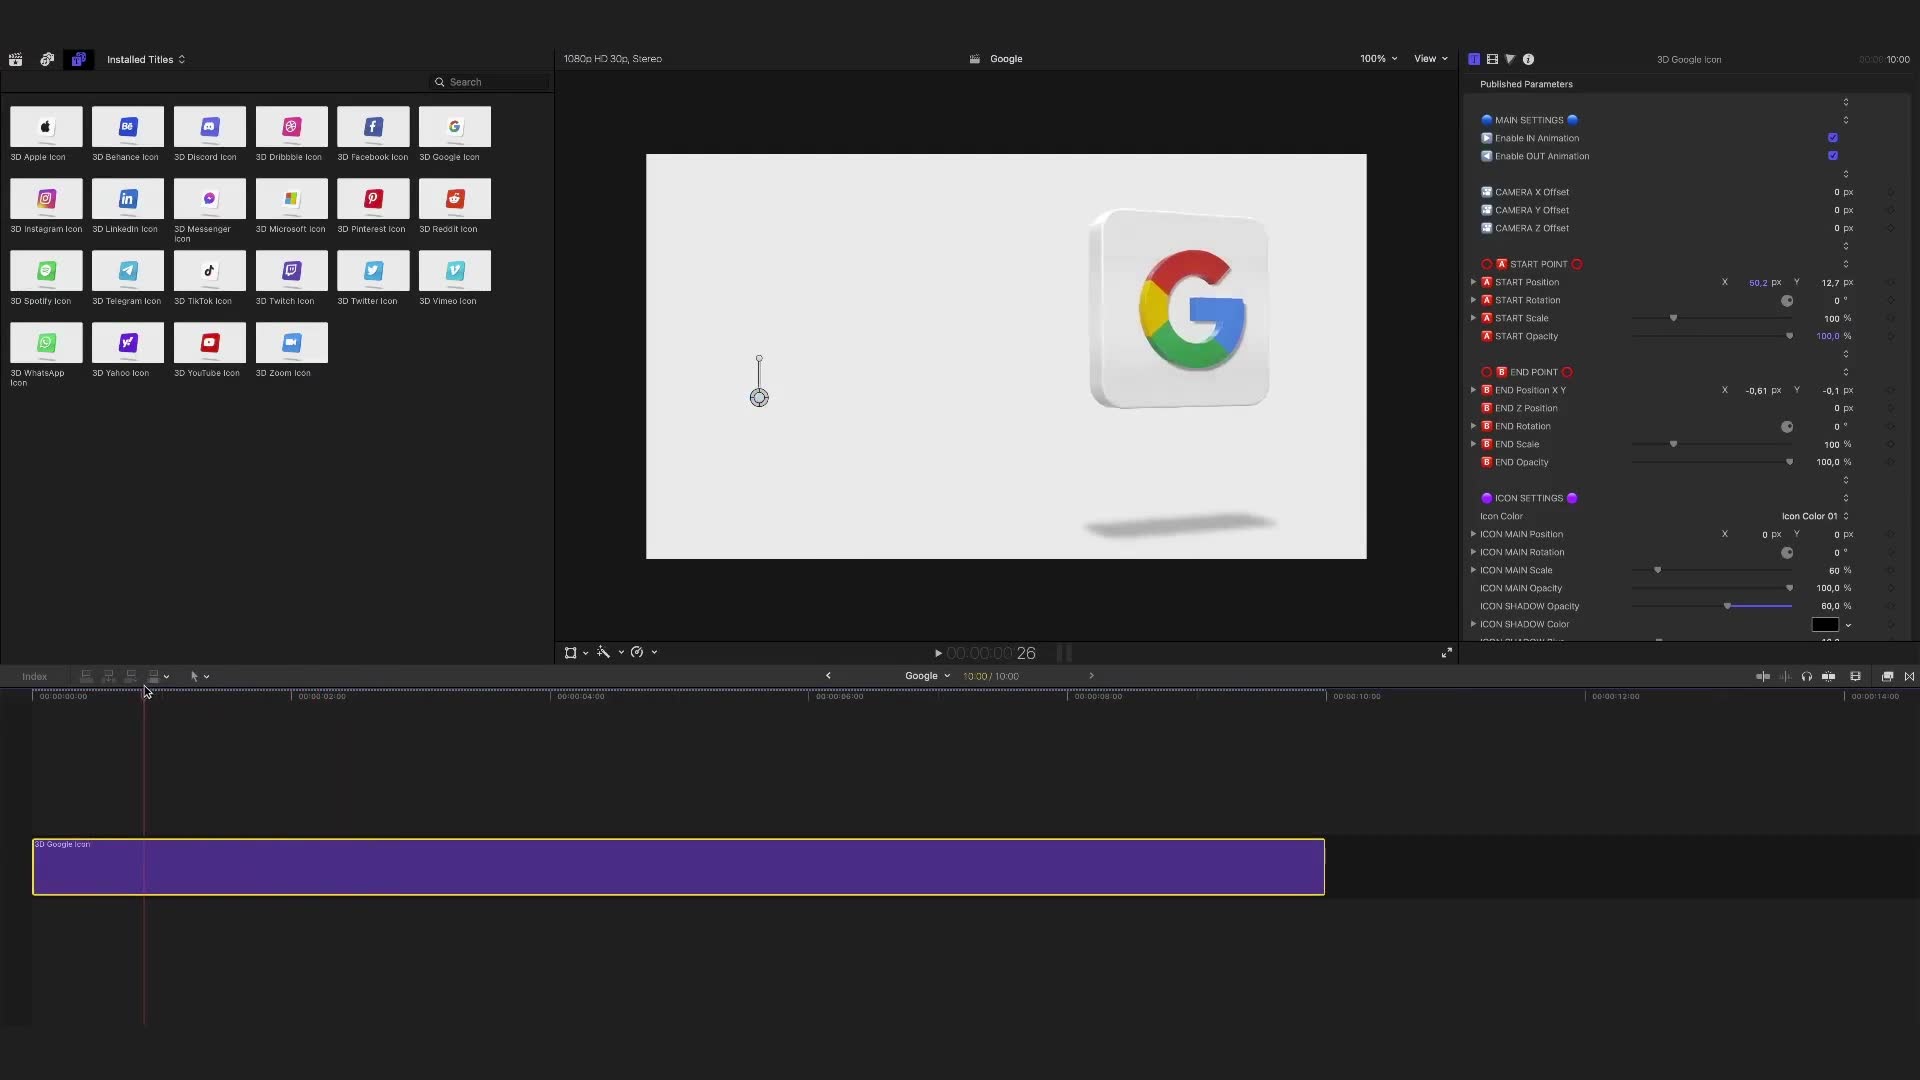Open the Photos and Audio sidebar
1920x1080 pixels.
[46, 60]
